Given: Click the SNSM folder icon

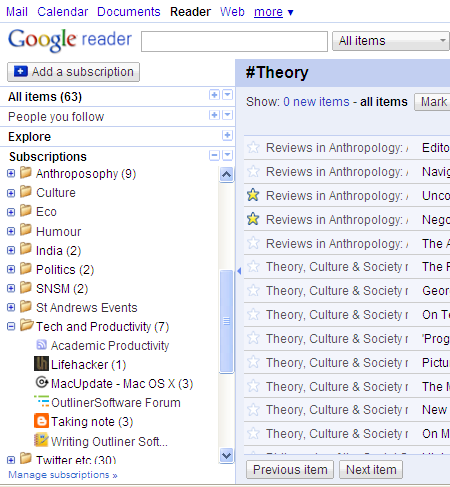Looking at the screenshot, I should 26,287.
